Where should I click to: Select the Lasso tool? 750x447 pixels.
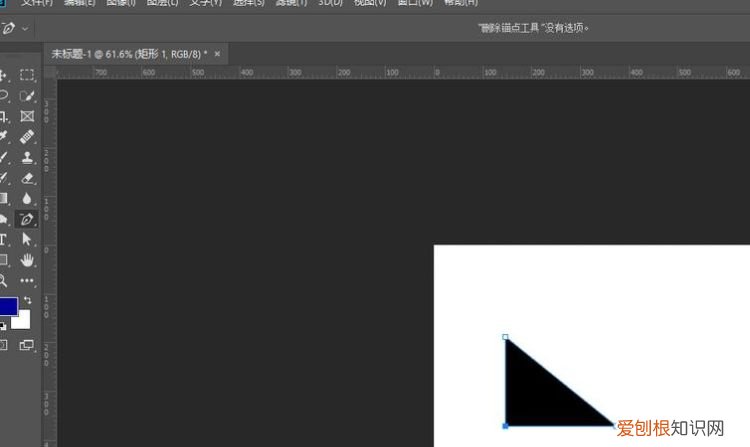point(3,95)
